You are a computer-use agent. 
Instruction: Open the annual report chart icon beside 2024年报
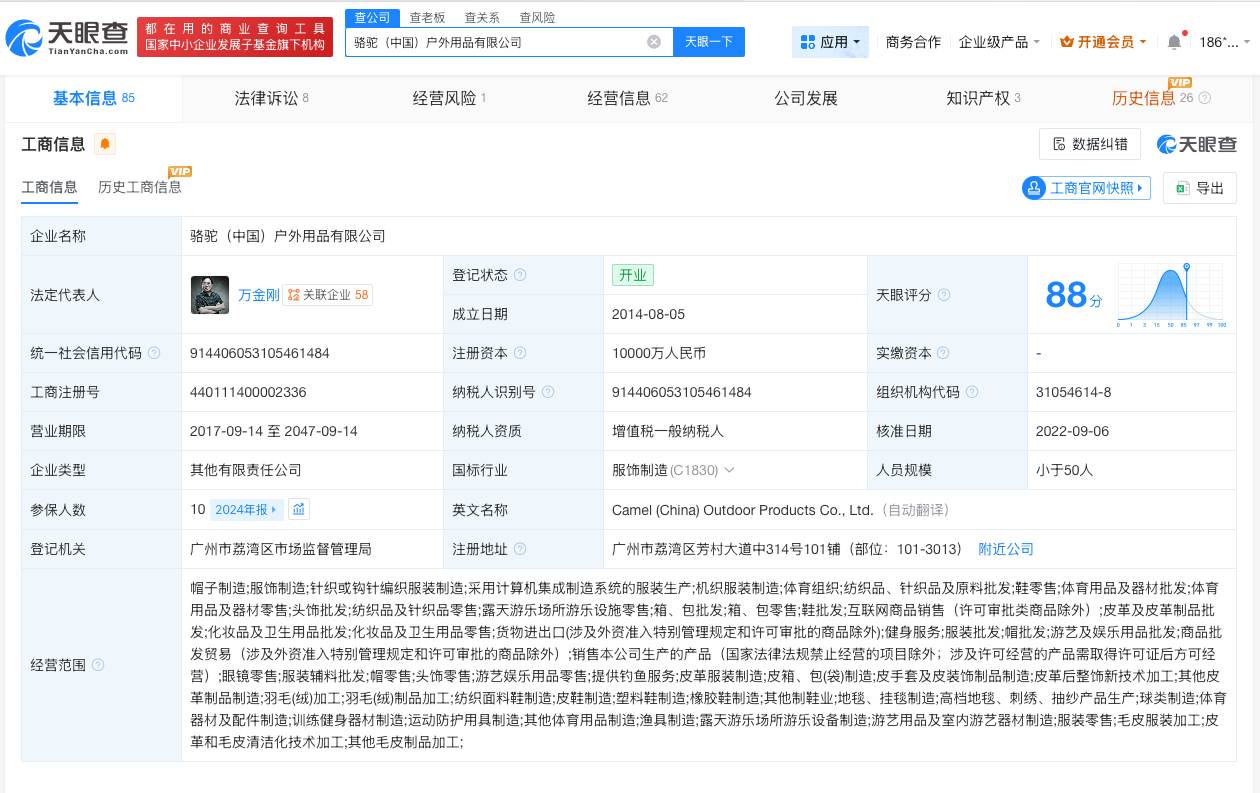point(298,509)
